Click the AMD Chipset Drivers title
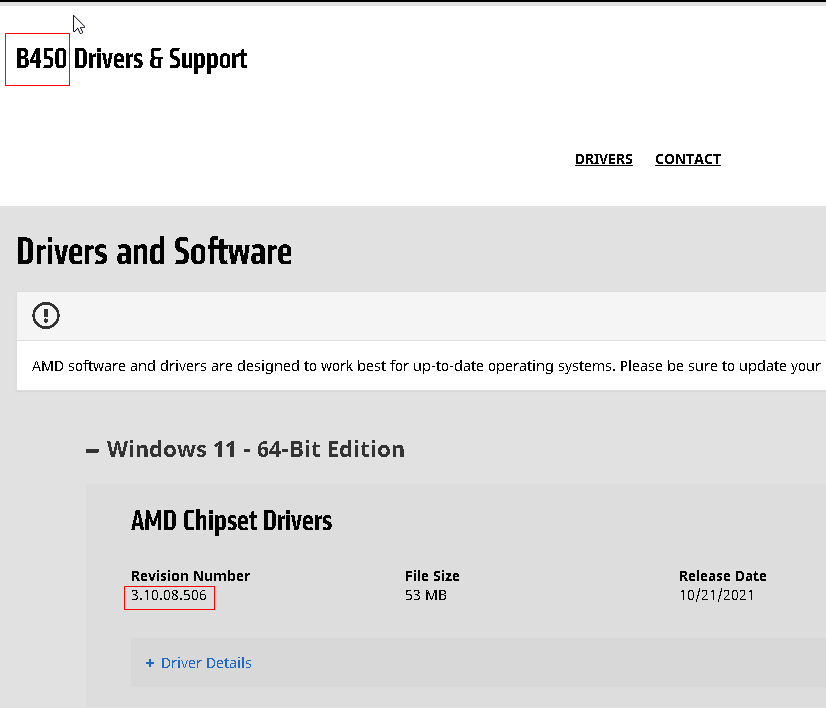 coord(231,520)
